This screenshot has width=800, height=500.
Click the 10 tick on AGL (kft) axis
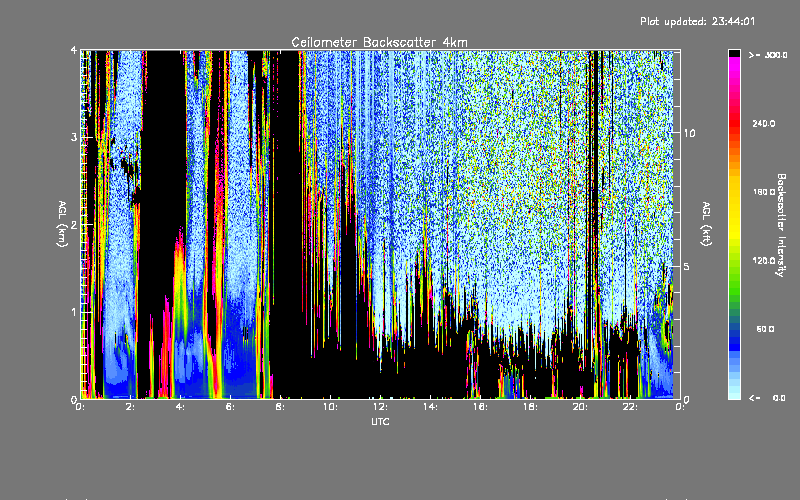689,133
